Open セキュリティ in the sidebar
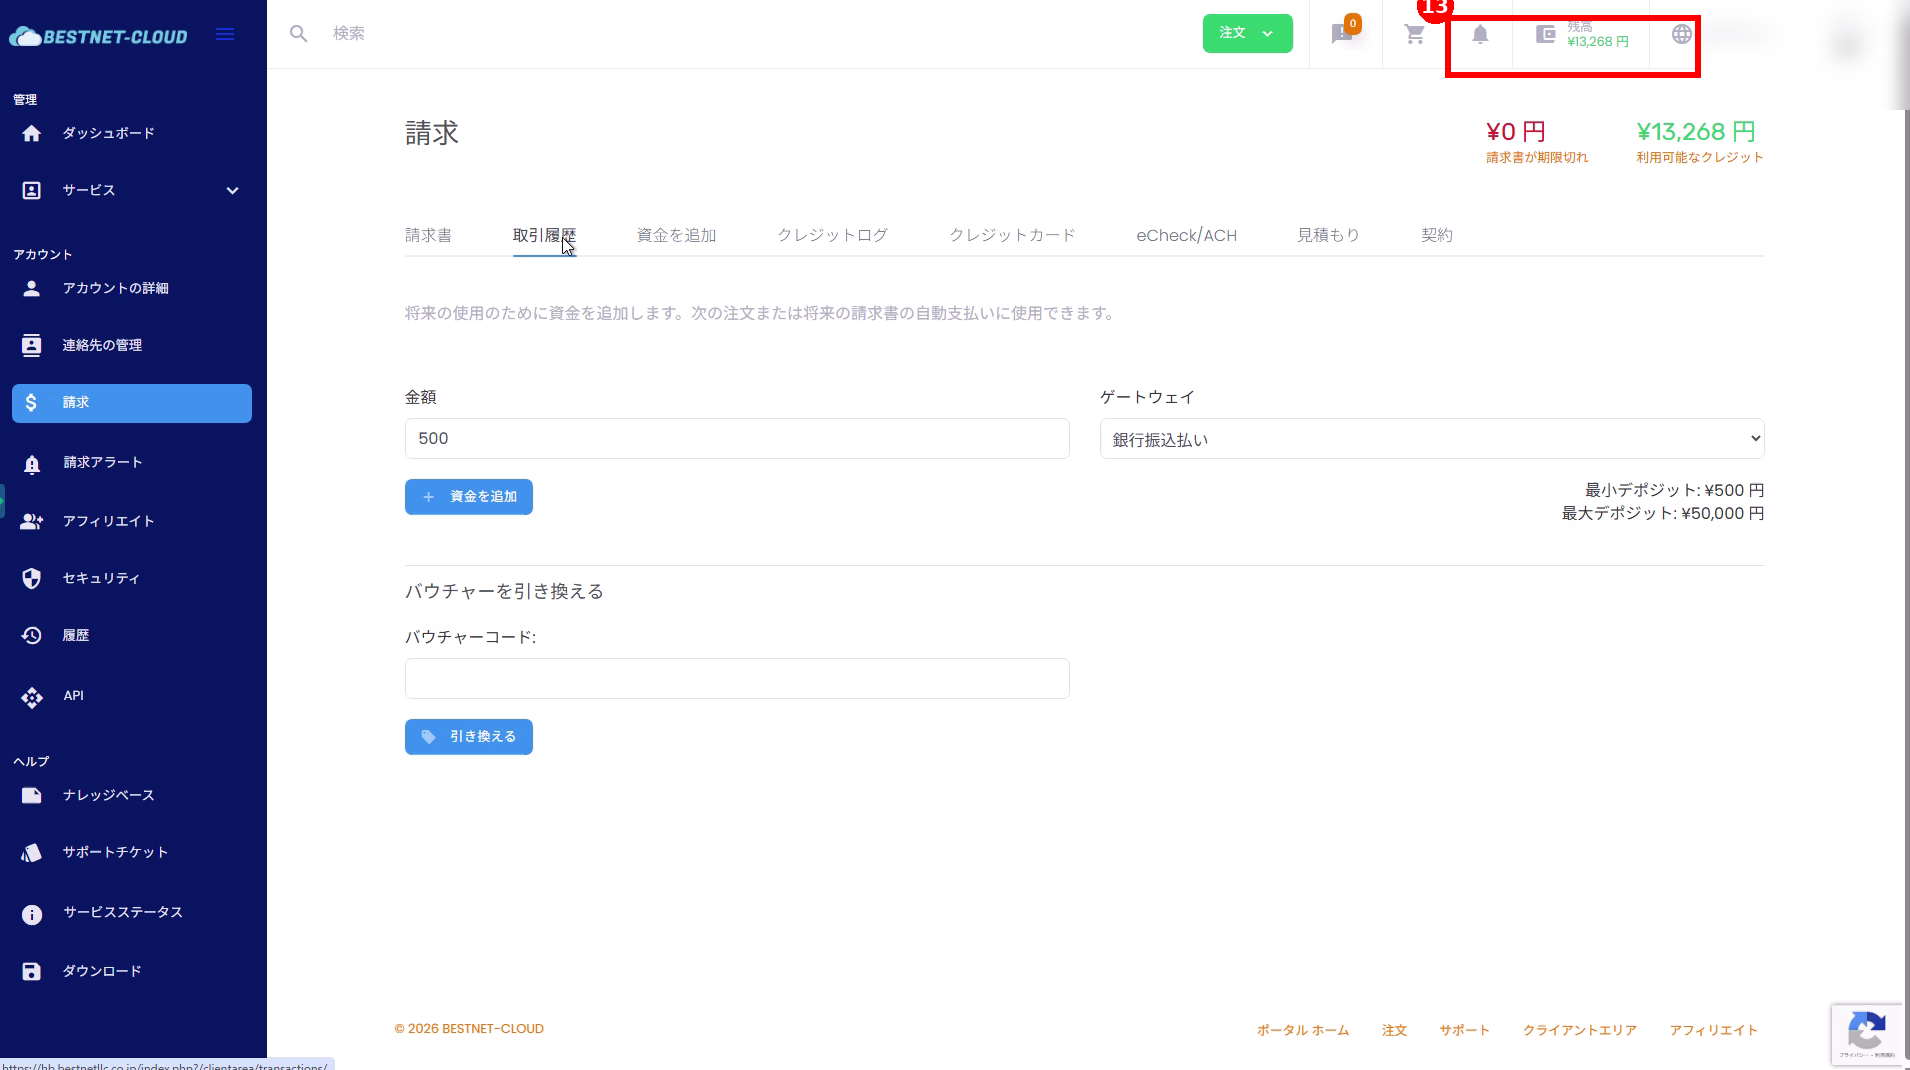1910x1070 pixels. (101, 578)
